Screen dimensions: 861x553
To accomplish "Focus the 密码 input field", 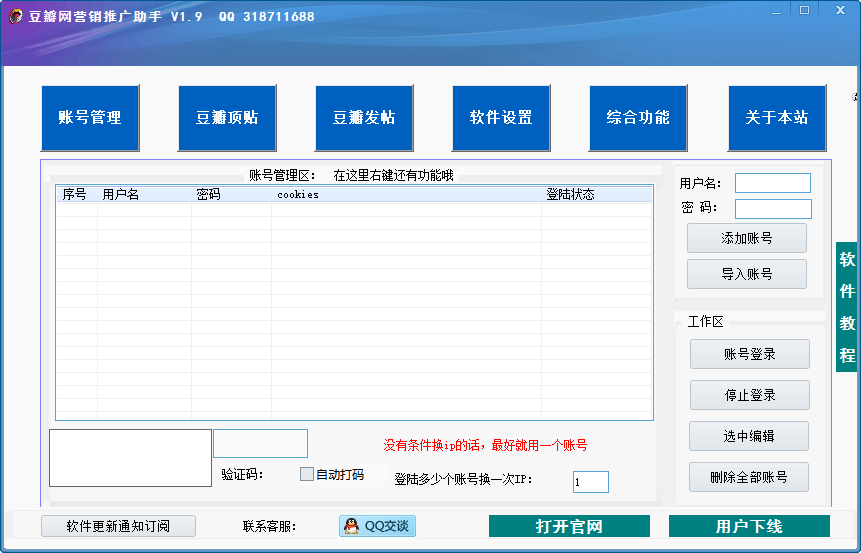I will coord(772,208).
